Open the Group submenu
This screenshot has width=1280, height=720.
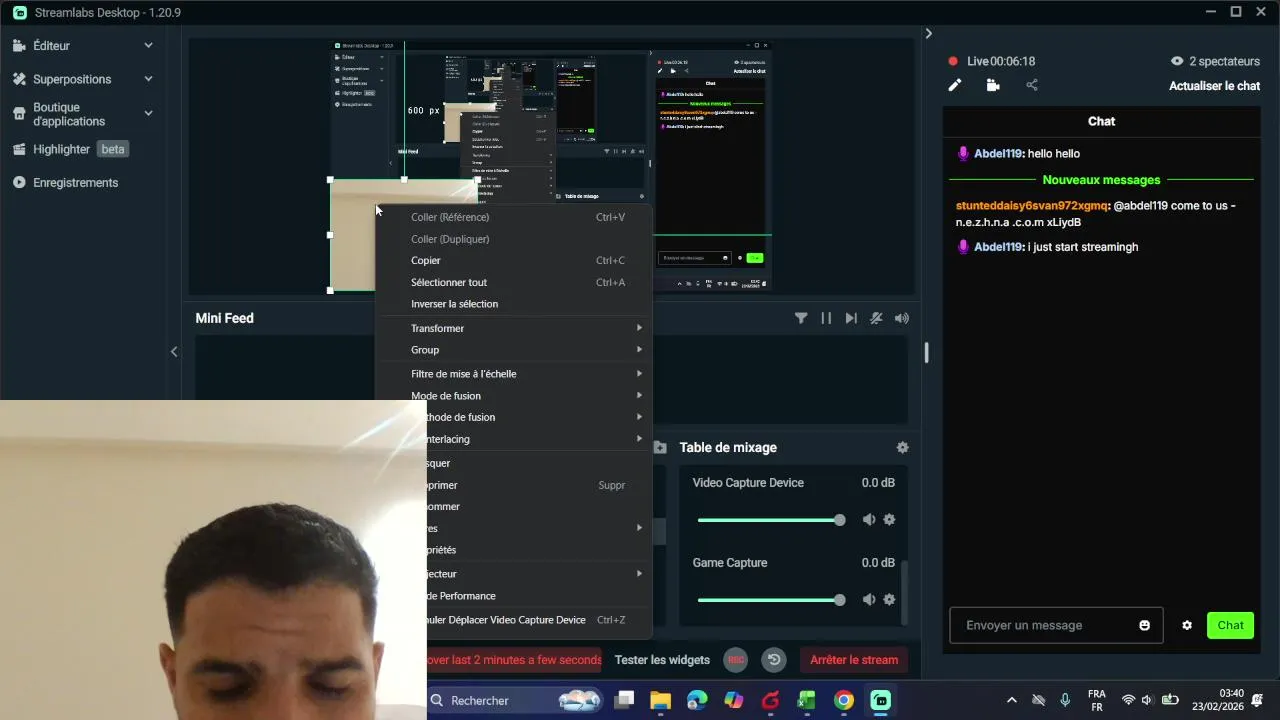513,350
